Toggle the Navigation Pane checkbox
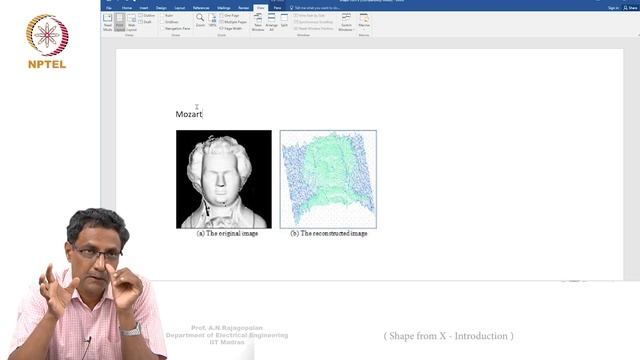 point(176,29)
